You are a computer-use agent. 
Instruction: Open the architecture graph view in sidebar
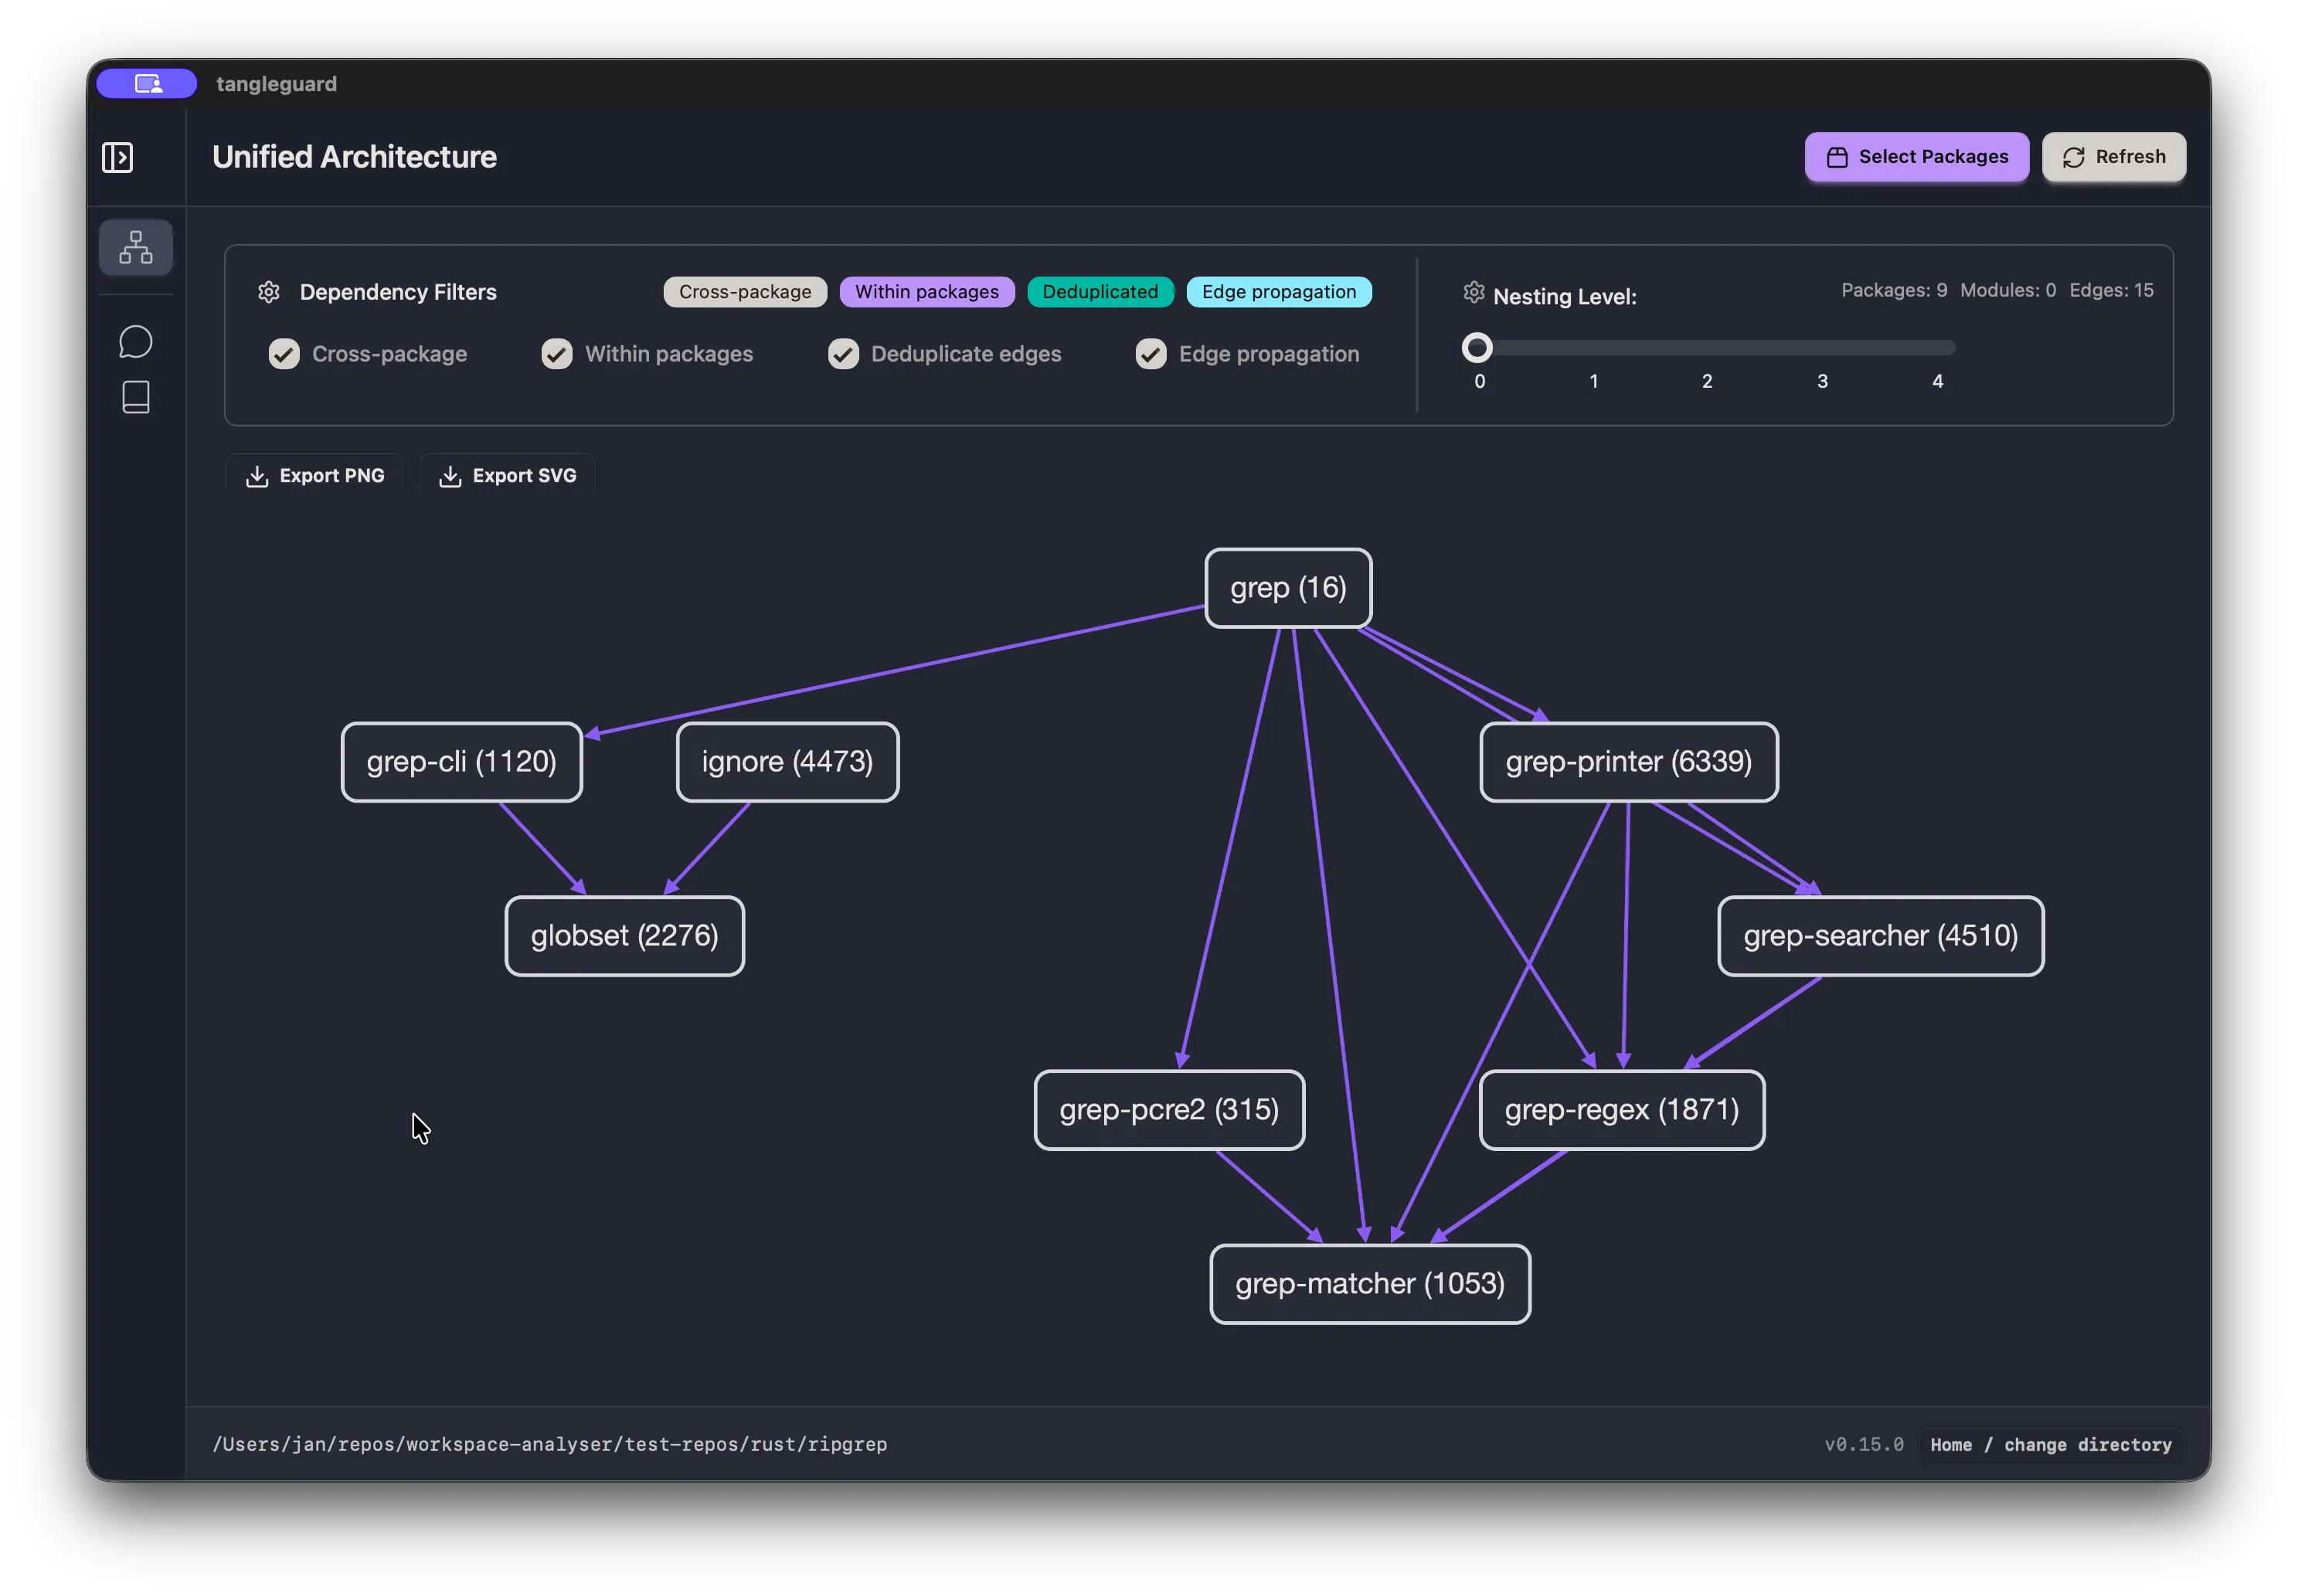[x=136, y=247]
